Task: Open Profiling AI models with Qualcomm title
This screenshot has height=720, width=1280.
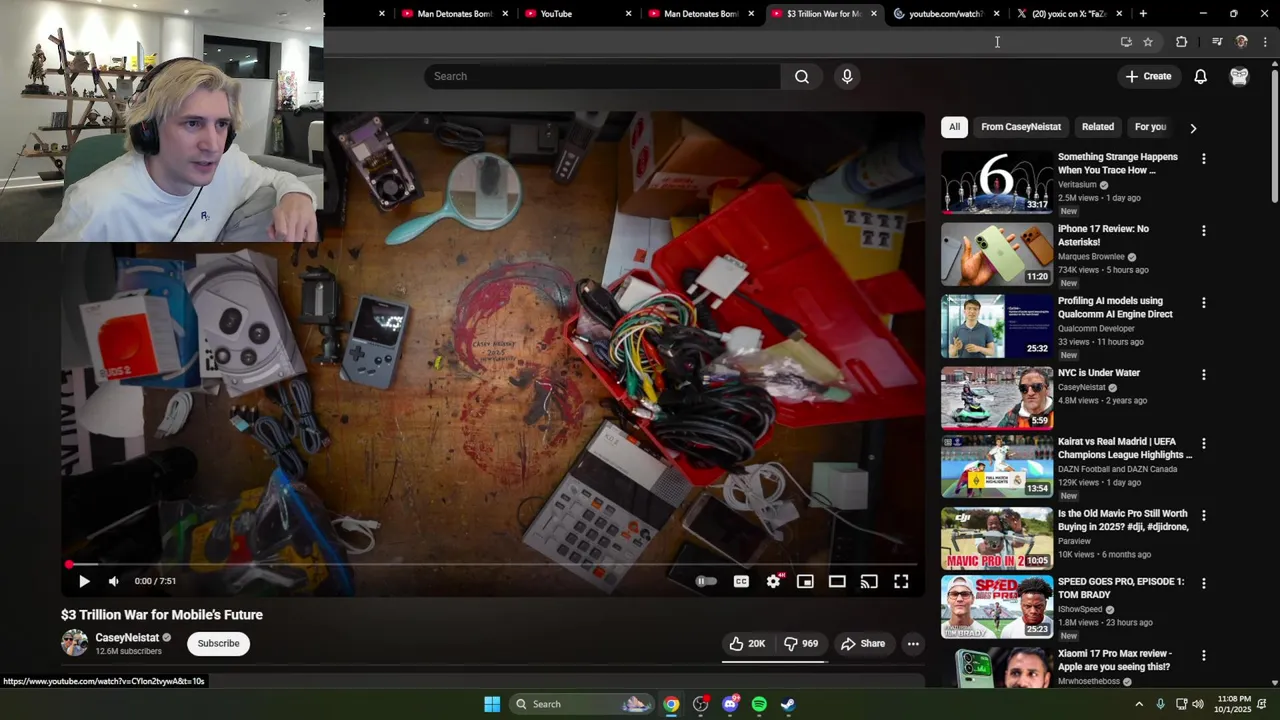Action: click(1115, 307)
